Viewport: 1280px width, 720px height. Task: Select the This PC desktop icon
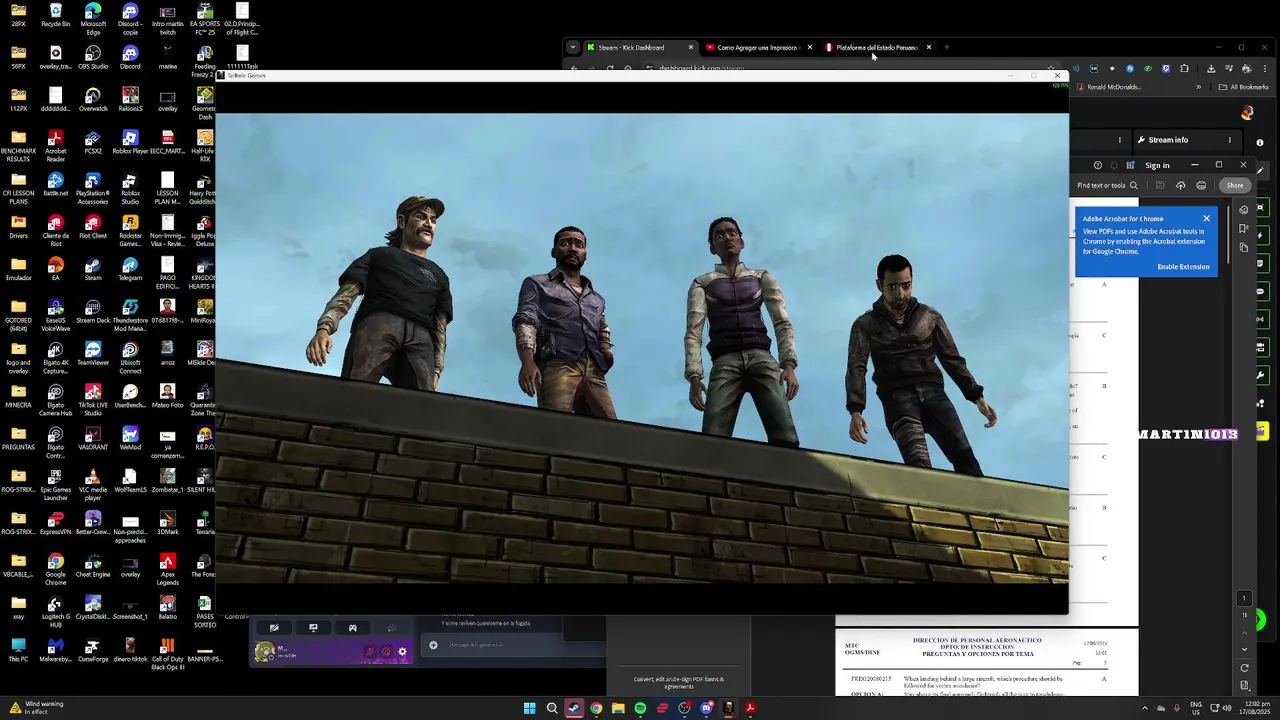(x=18, y=650)
